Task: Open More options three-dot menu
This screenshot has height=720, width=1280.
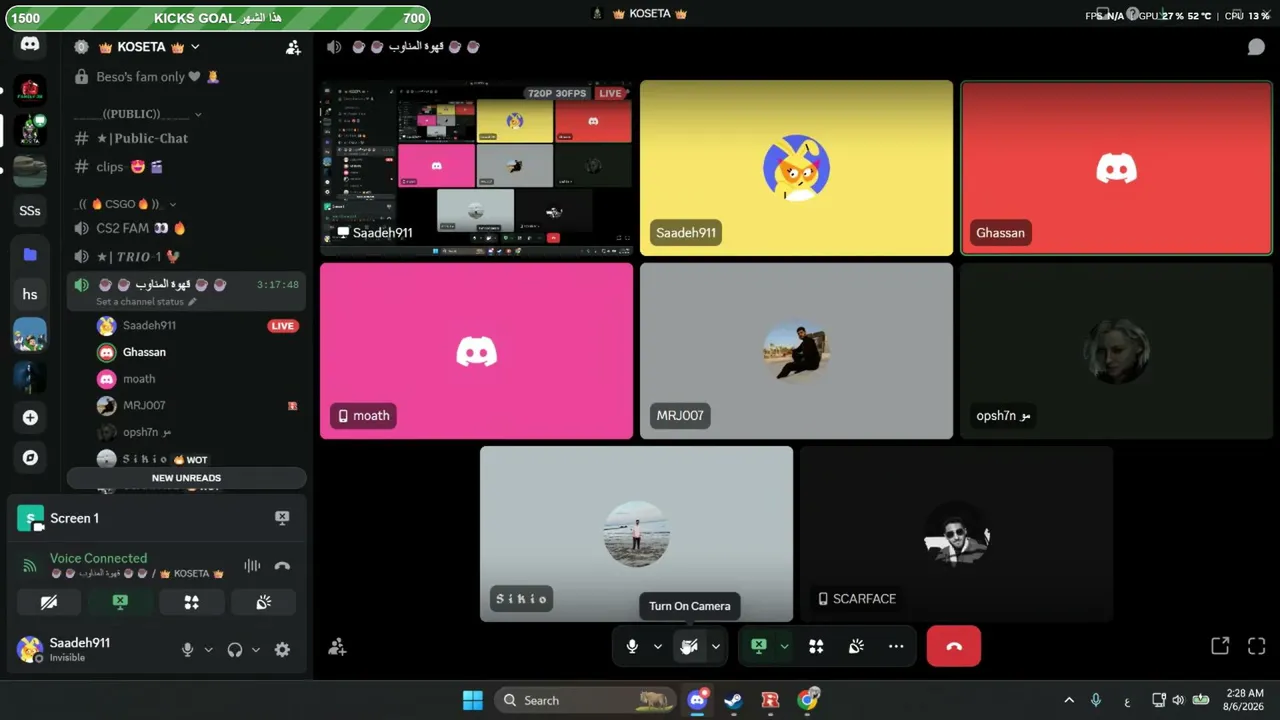Action: [x=896, y=646]
